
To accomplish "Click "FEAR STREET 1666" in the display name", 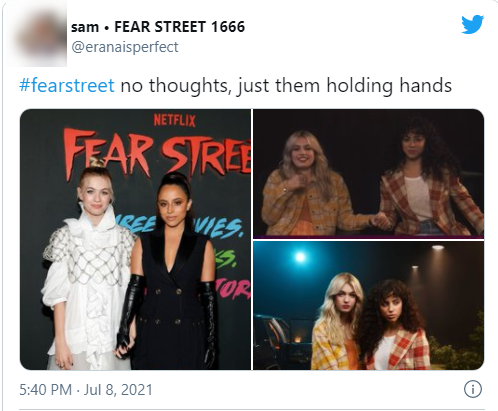I will click(180, 27).
